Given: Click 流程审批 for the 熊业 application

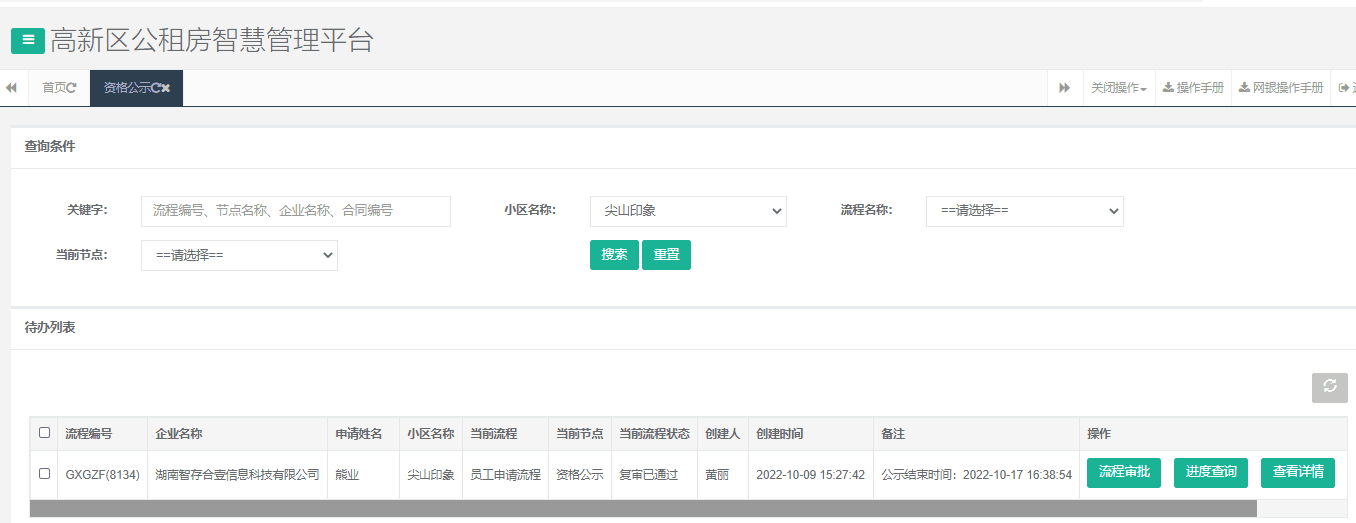Looking at the screenshot, I should pos(1123,473).
